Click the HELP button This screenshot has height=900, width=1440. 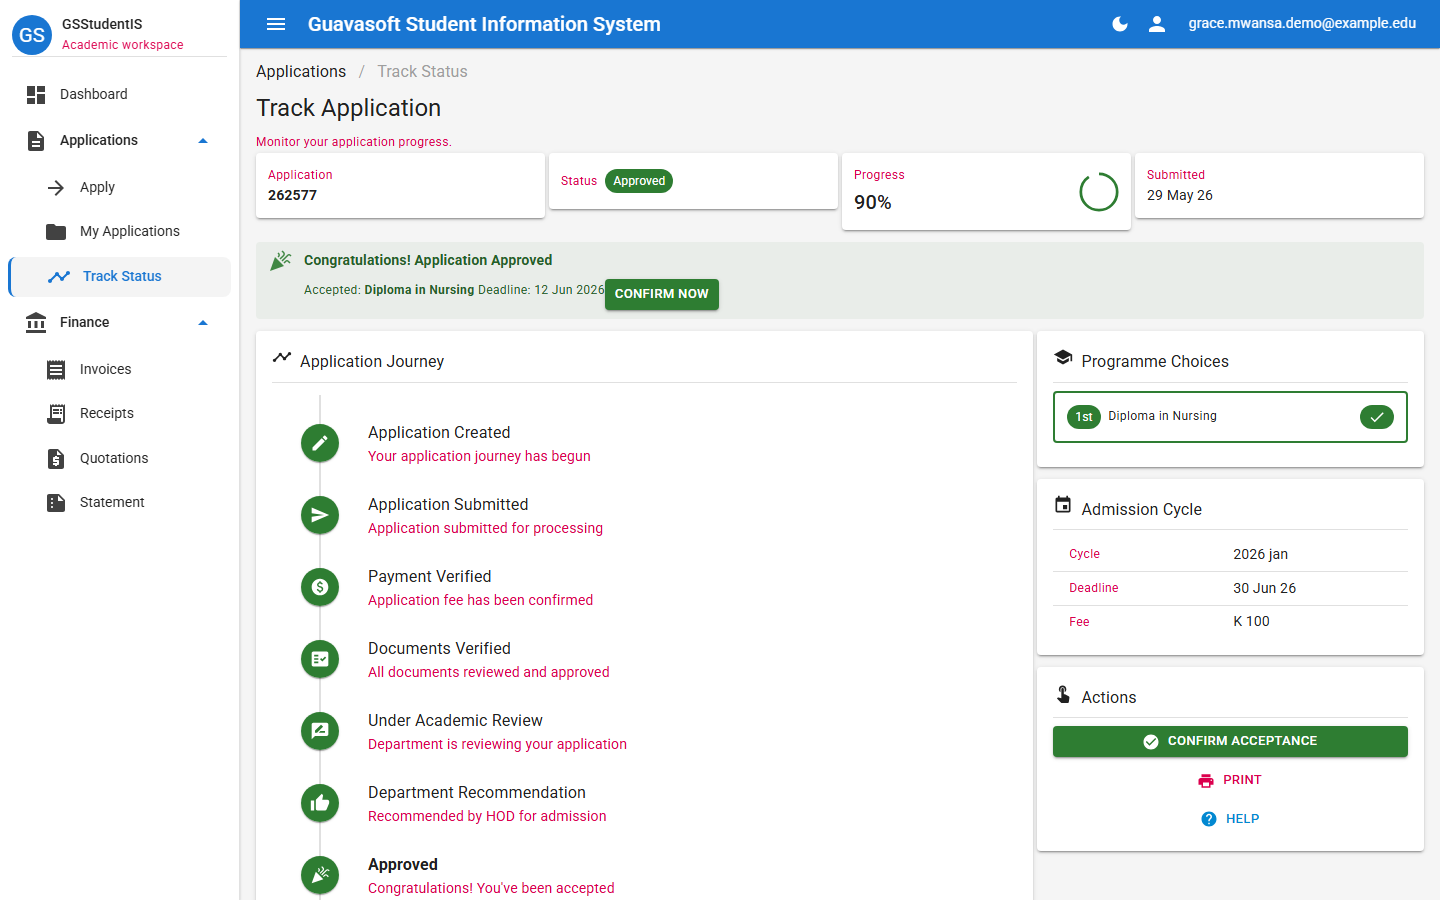1230,819
